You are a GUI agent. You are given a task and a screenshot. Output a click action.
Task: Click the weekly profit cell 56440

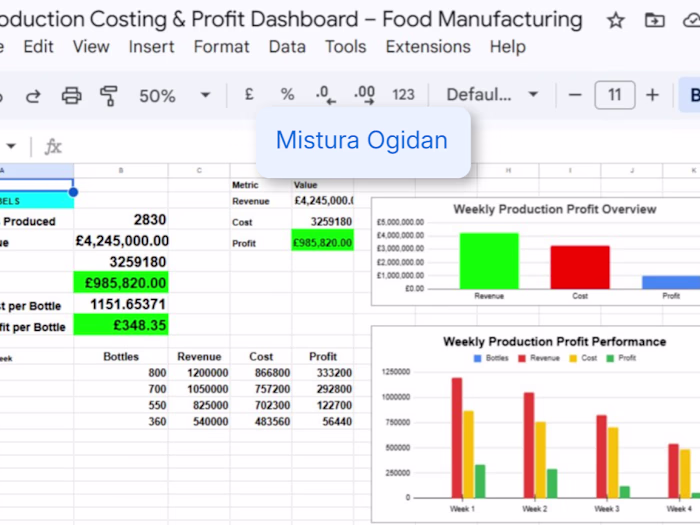coord(323,421)
